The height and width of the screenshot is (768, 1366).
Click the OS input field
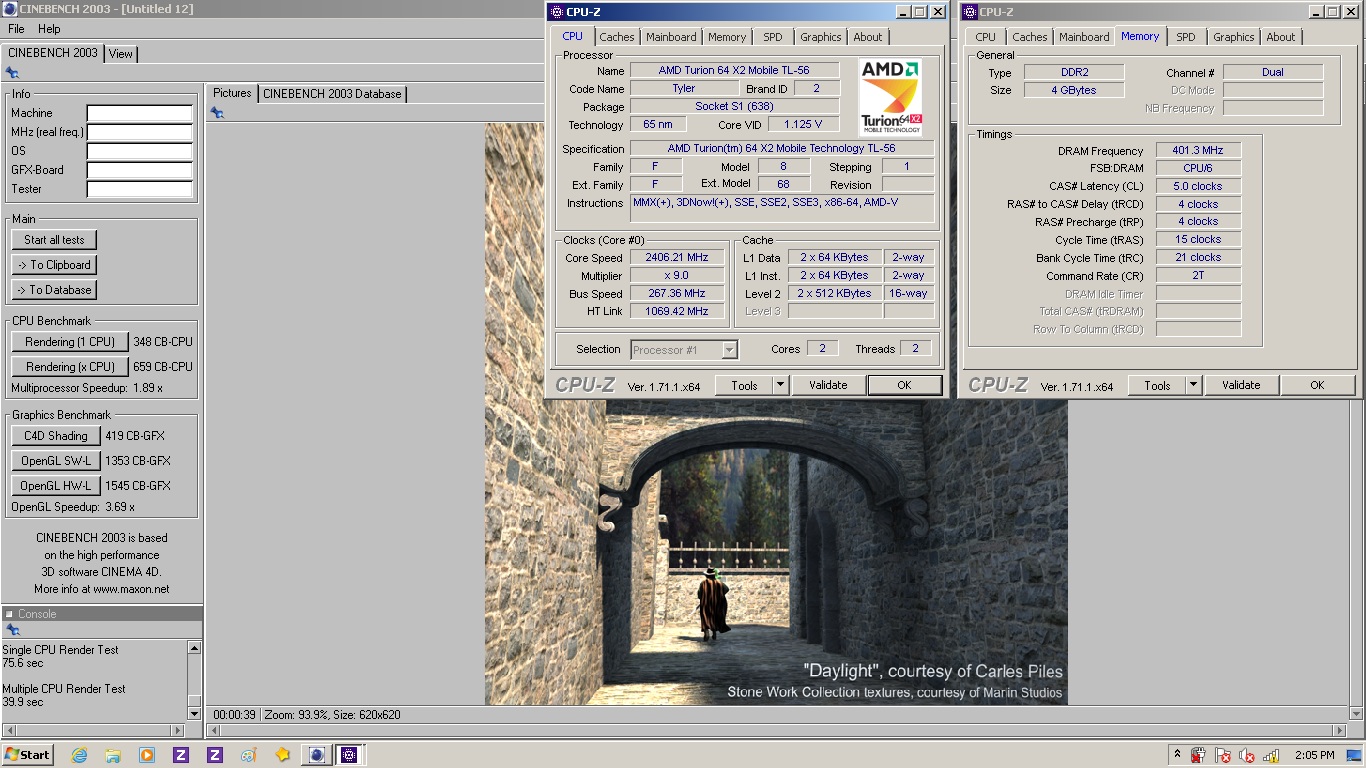(x=140, y=151)
